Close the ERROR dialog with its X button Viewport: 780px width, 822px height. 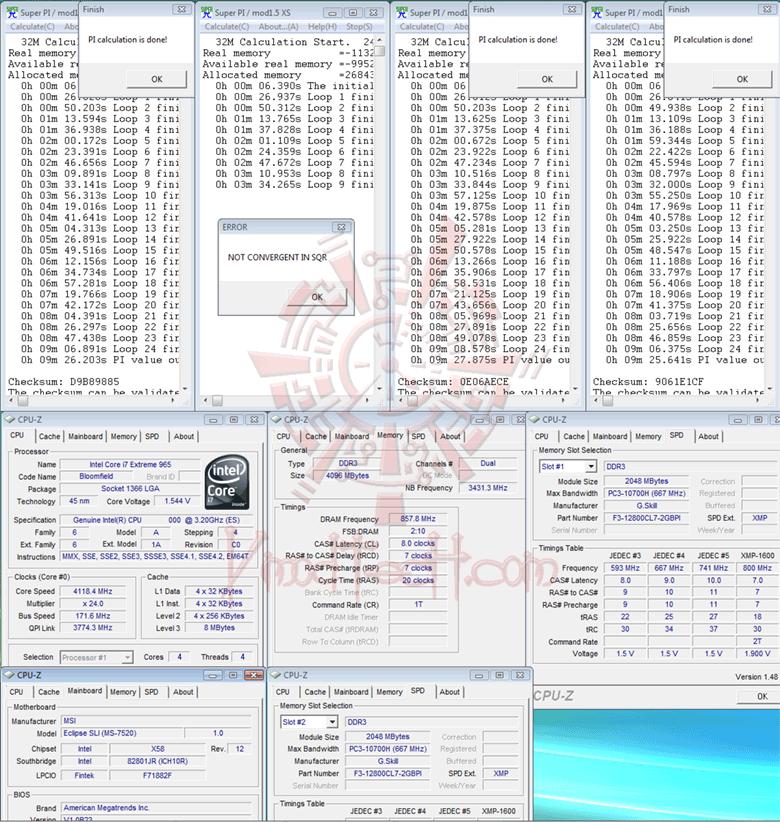coord(341,227)
